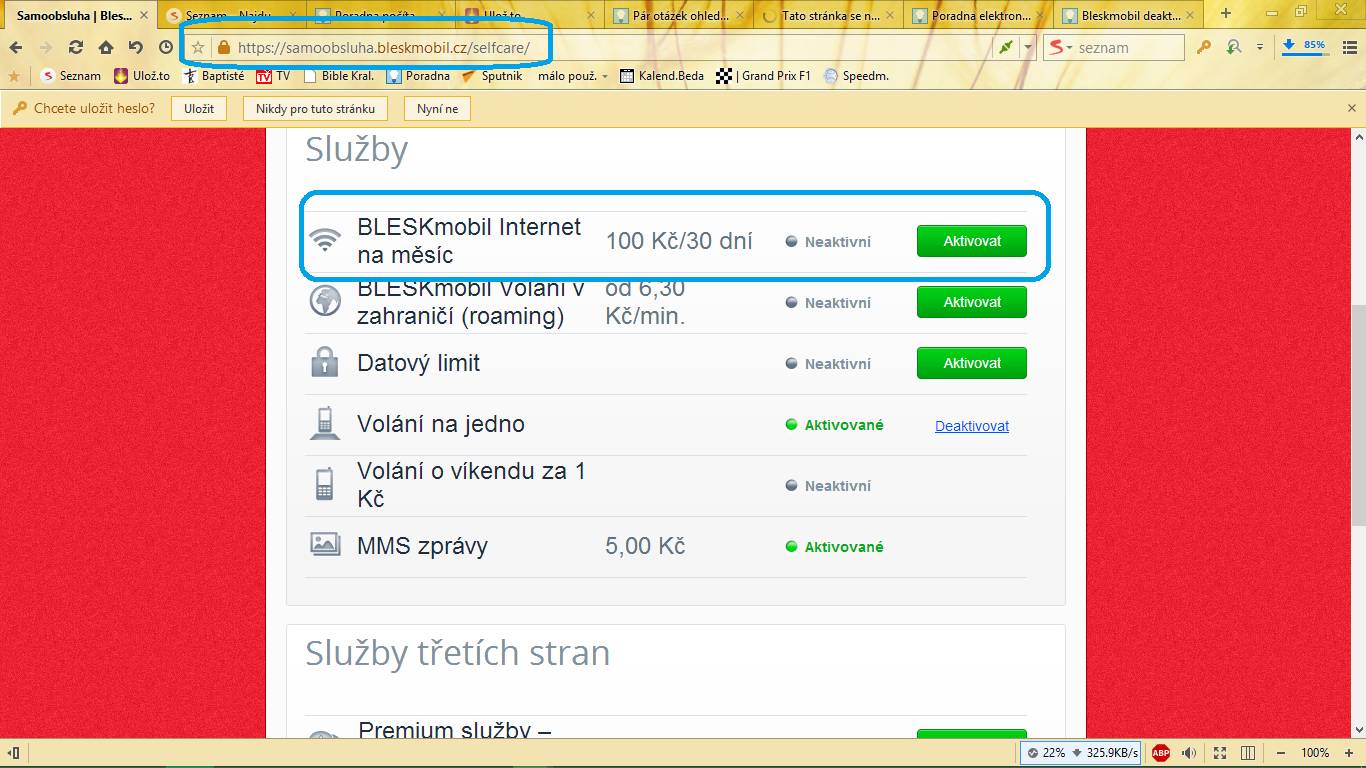Click the 'Služby třetích stran' heading
This screenshot has width=1366, height=768.
click(x=458, y=653)
